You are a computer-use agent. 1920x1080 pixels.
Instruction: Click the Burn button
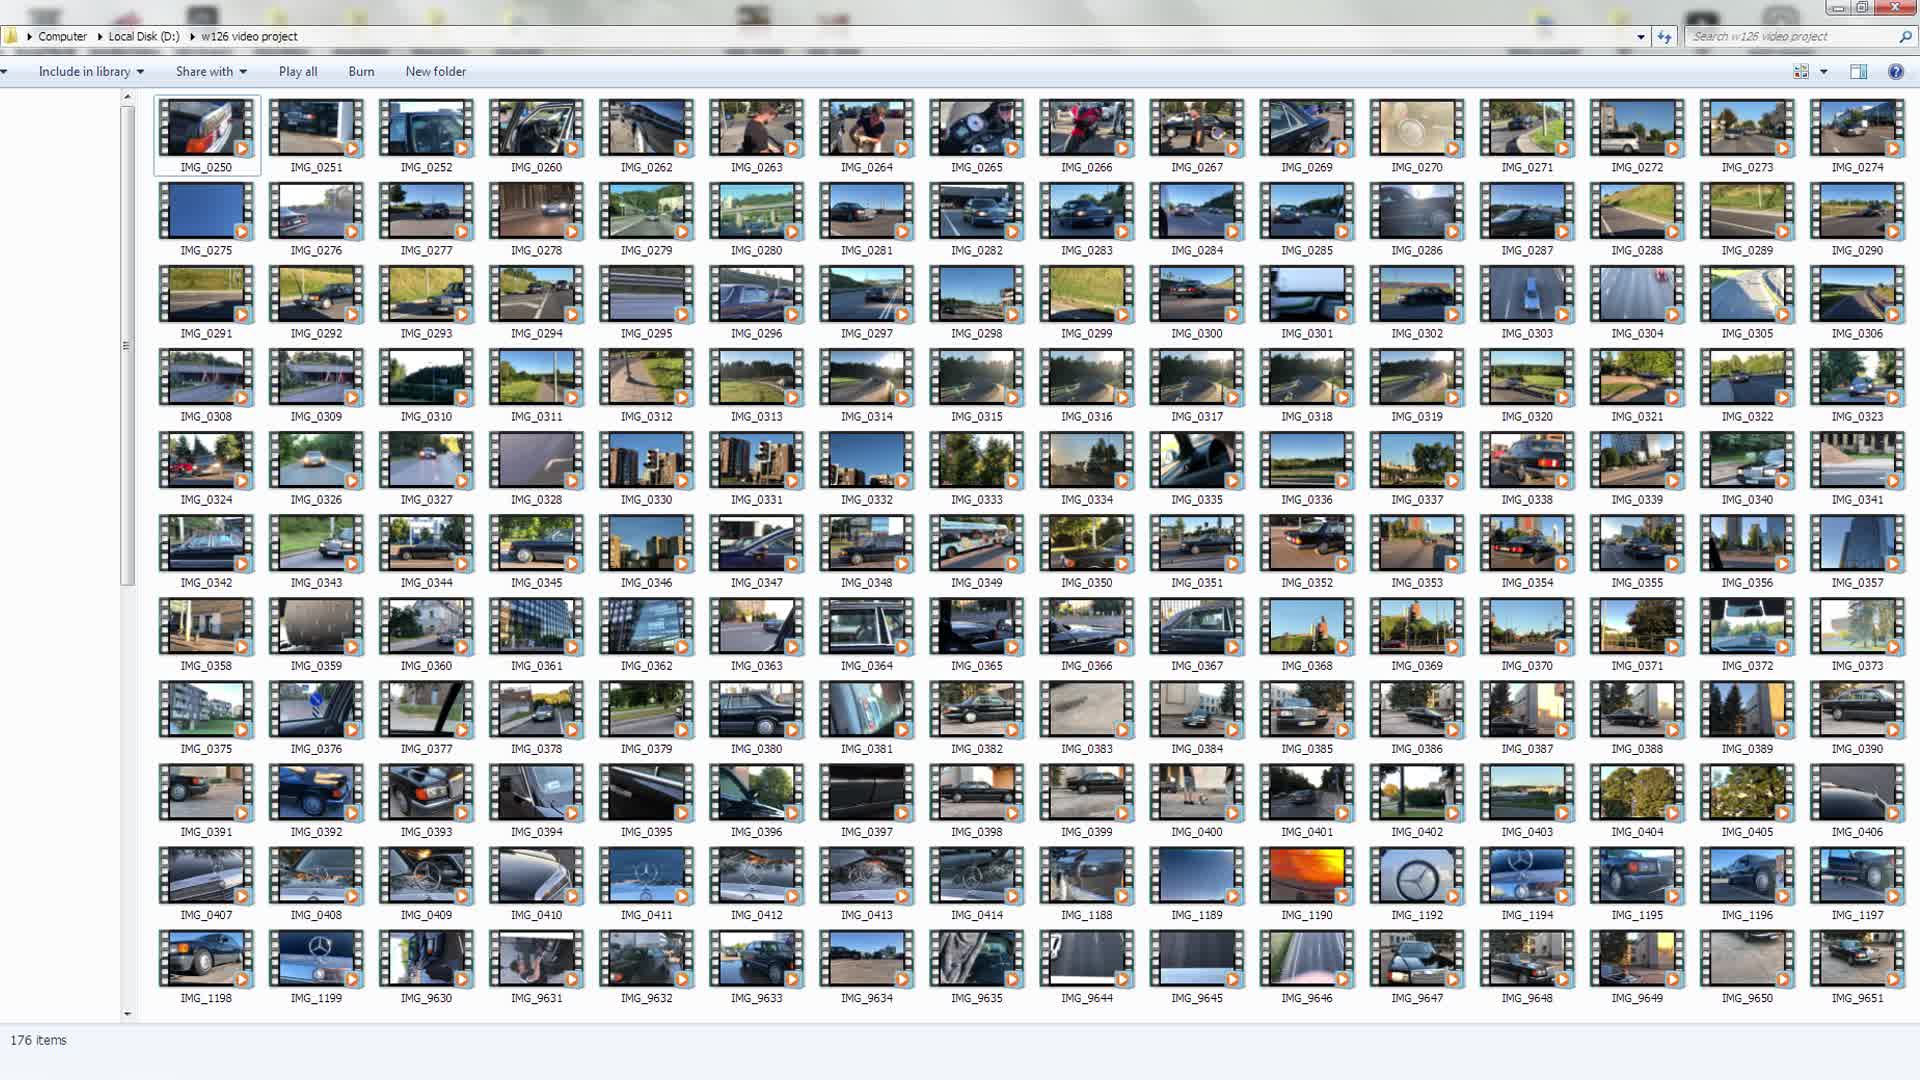tap(361, 71)
